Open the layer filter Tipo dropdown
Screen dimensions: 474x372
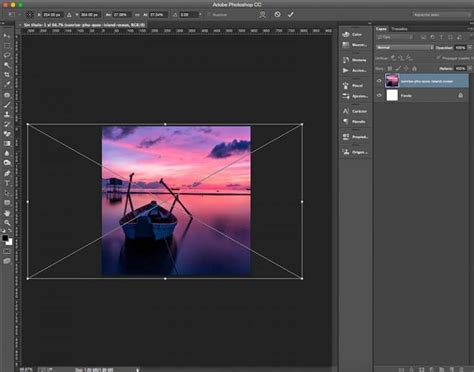pyautogui.click(x=395, y=37)
